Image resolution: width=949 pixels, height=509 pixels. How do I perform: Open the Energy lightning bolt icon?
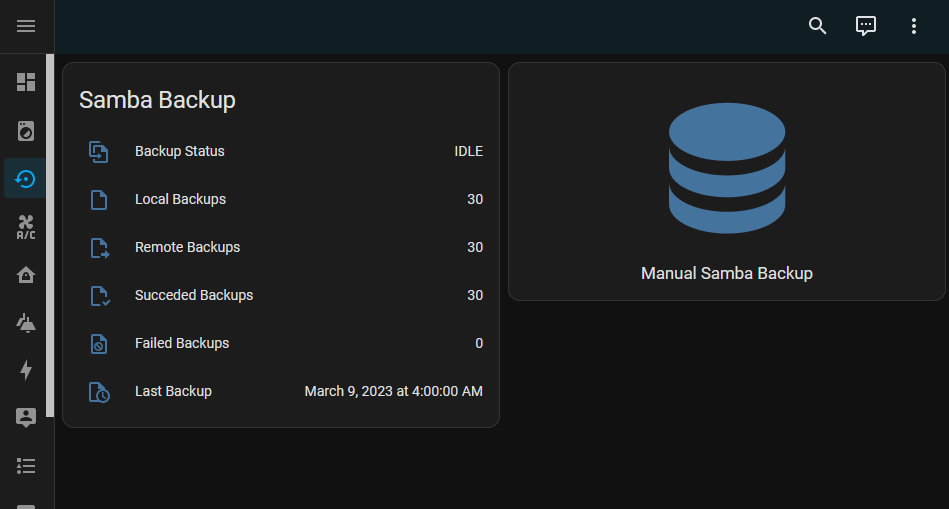(26, 370)
